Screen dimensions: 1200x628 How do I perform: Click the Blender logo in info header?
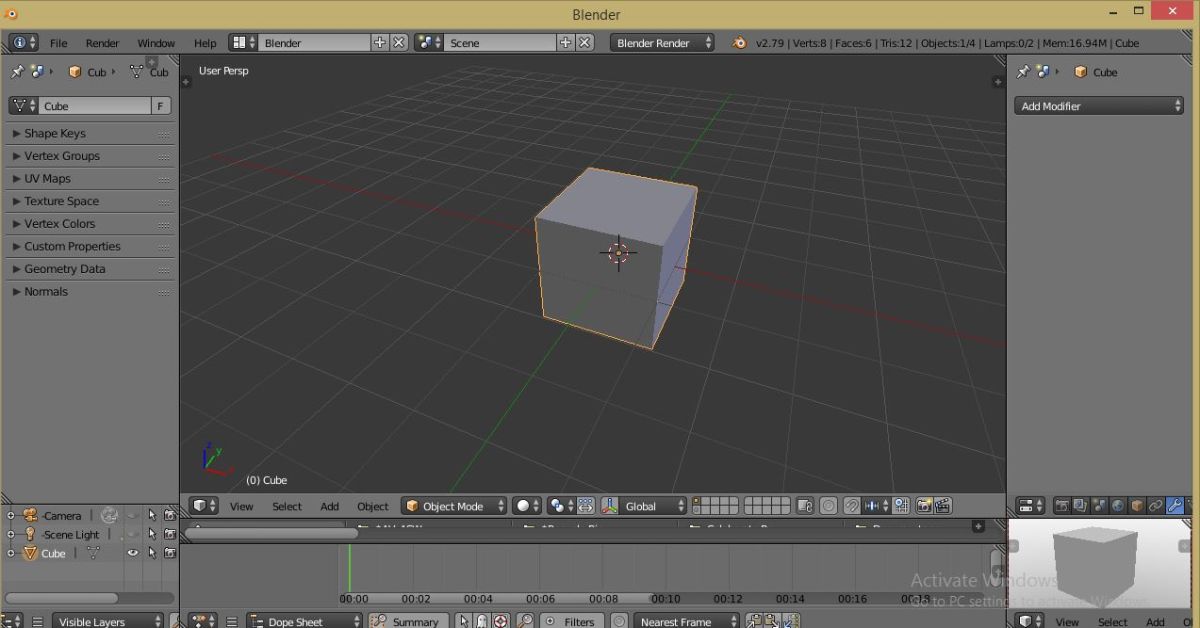739,43
